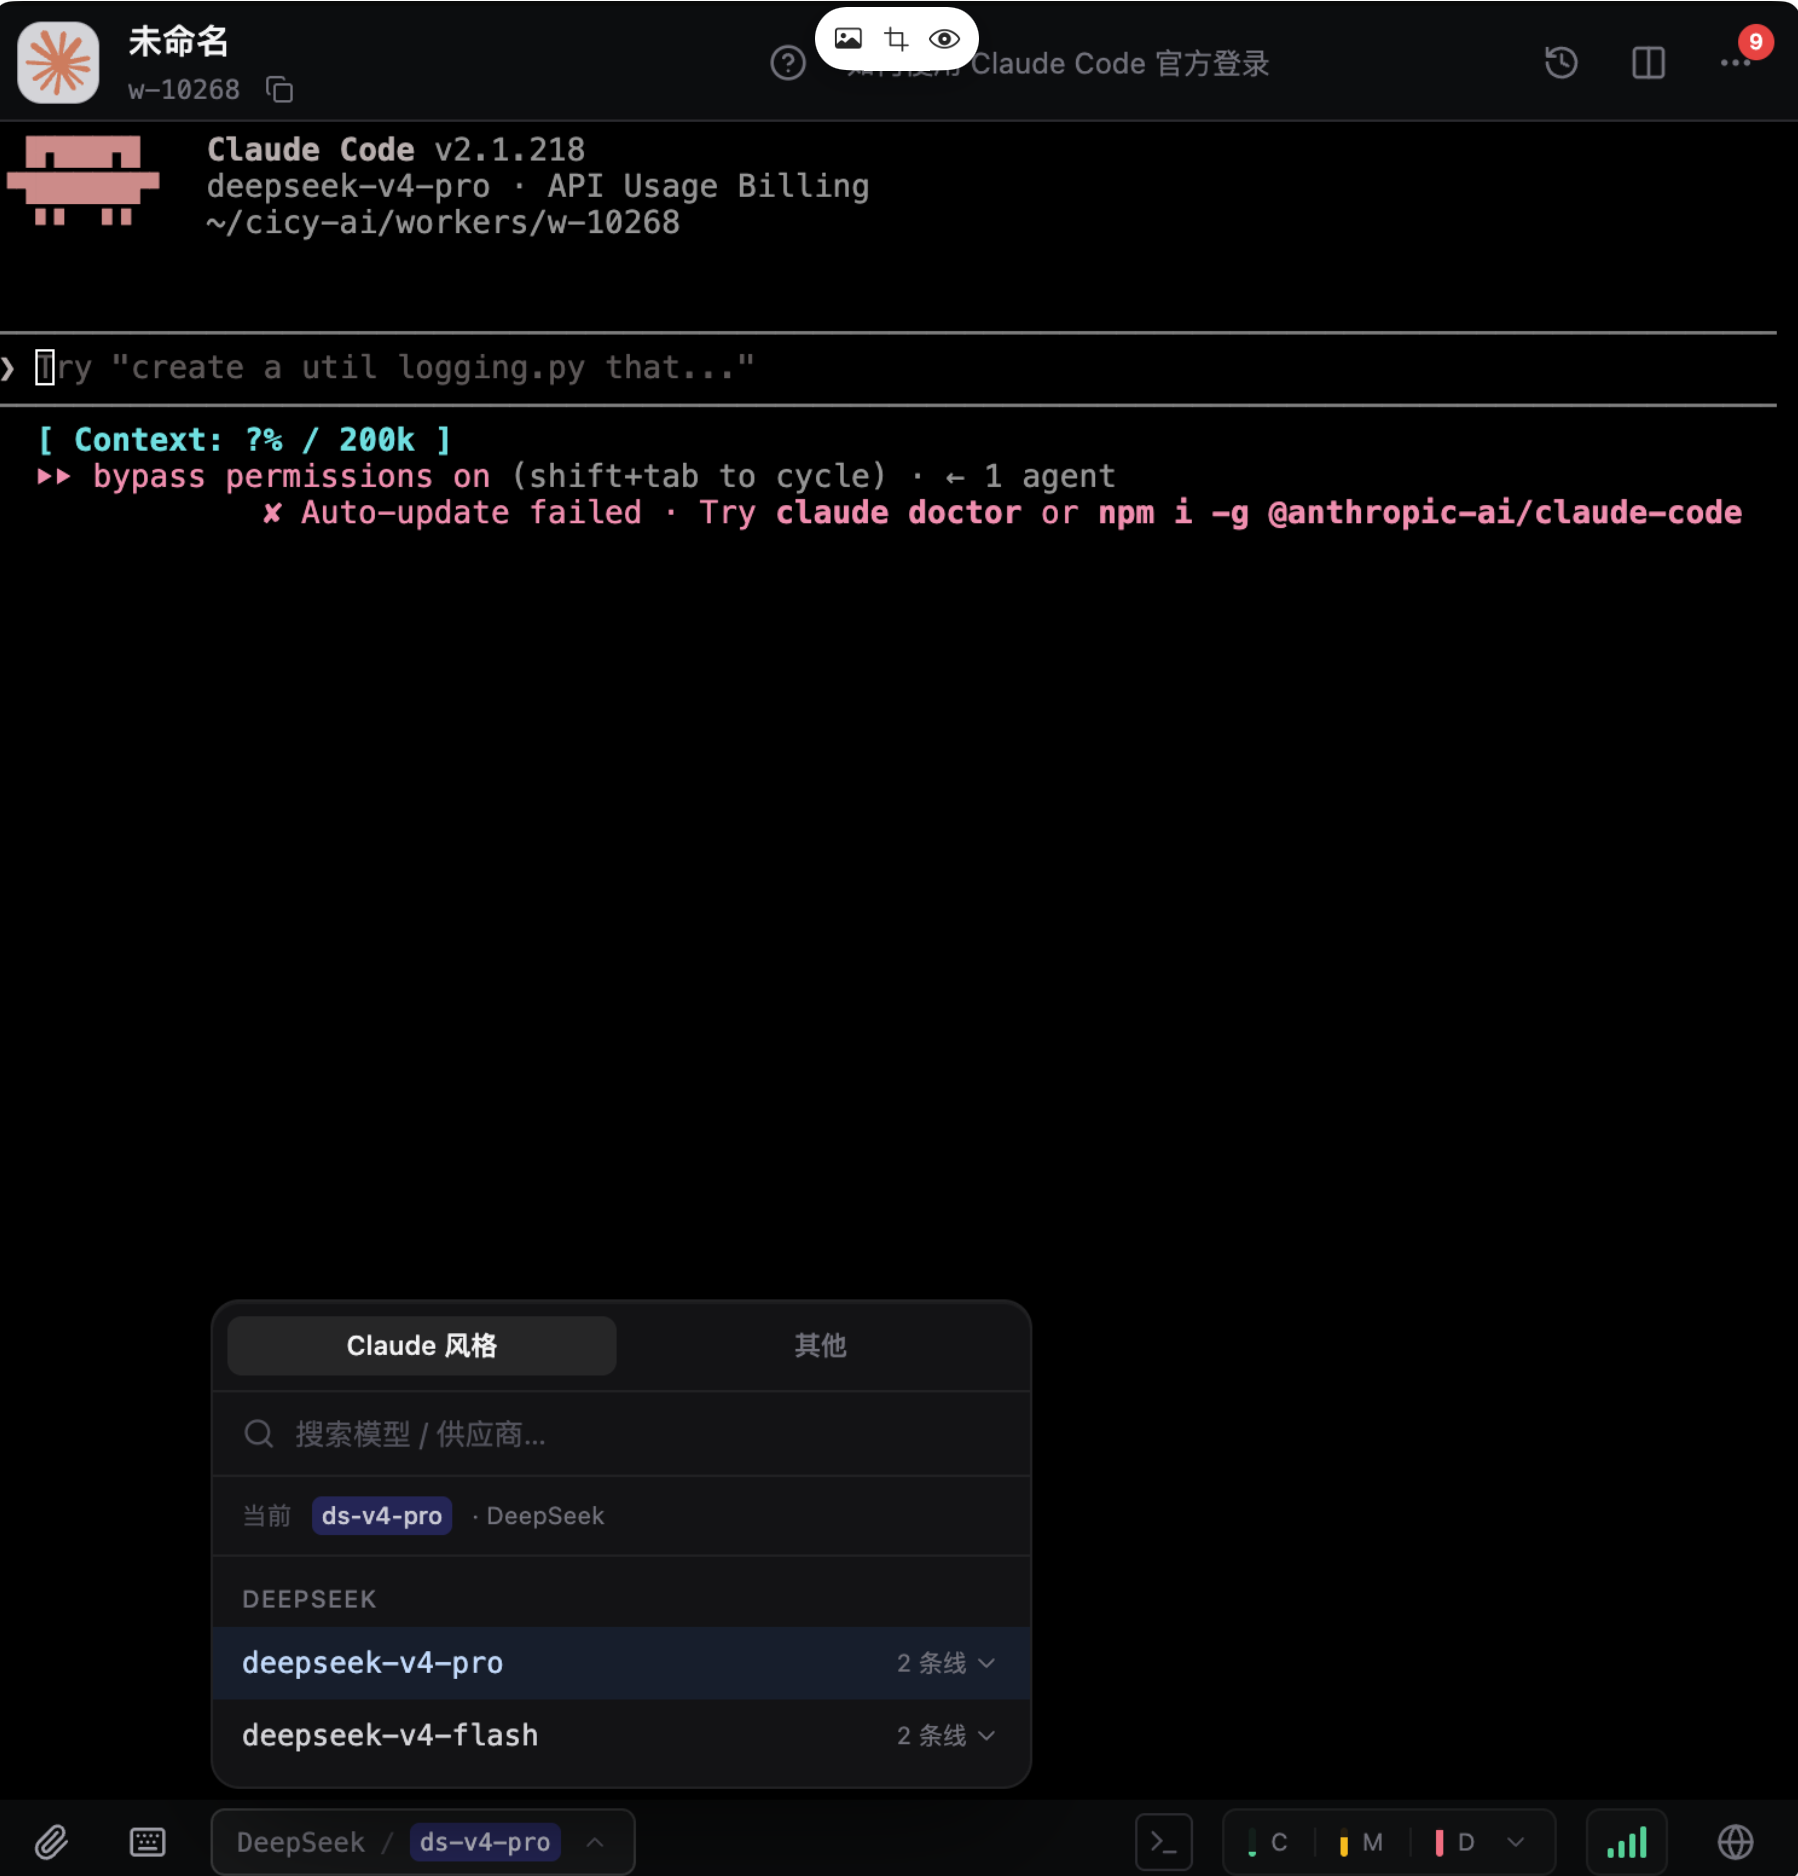Select the C status indicator
This screenshot has height=1876, width=1798.
(1268, 1842)
